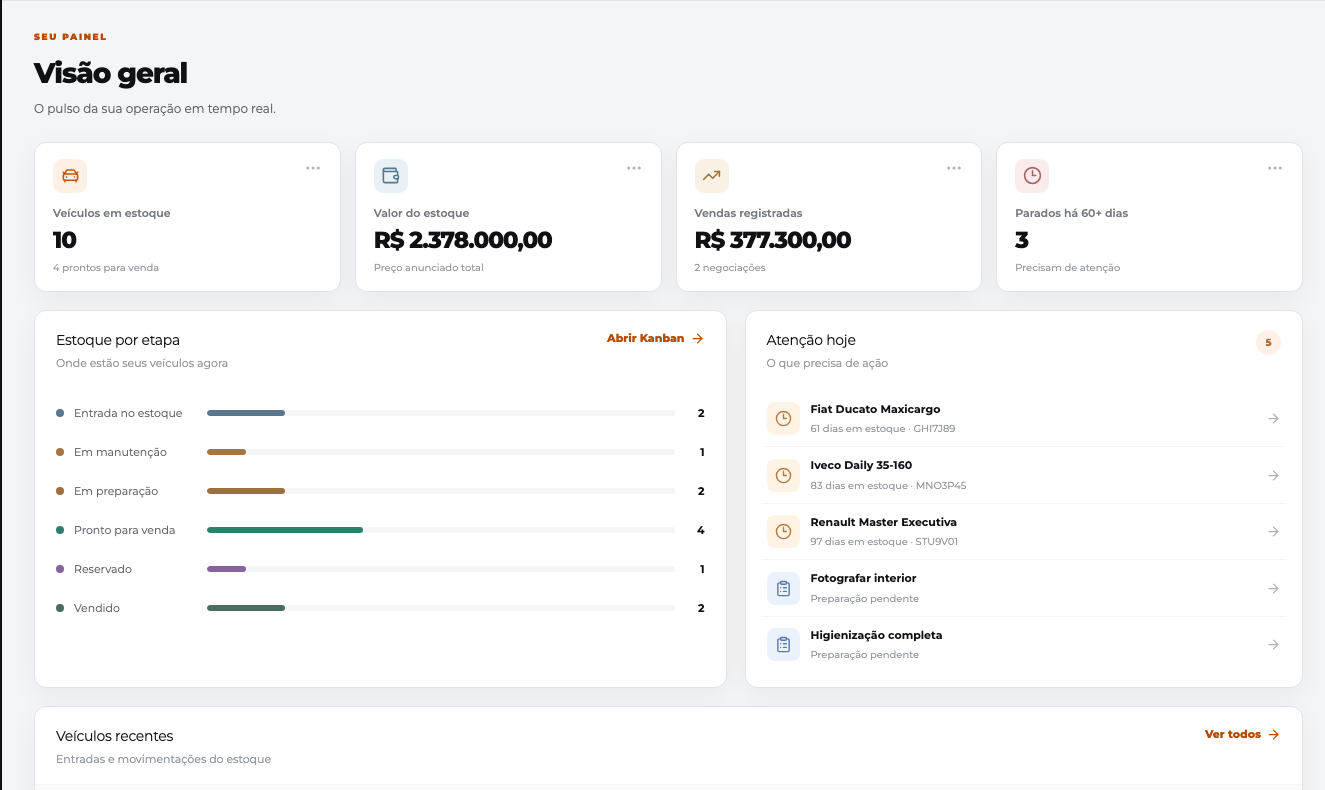Viewport: 1325px width, 790px height.
Task: Click the Veículos recentes heading
Action: click(115, 736)
